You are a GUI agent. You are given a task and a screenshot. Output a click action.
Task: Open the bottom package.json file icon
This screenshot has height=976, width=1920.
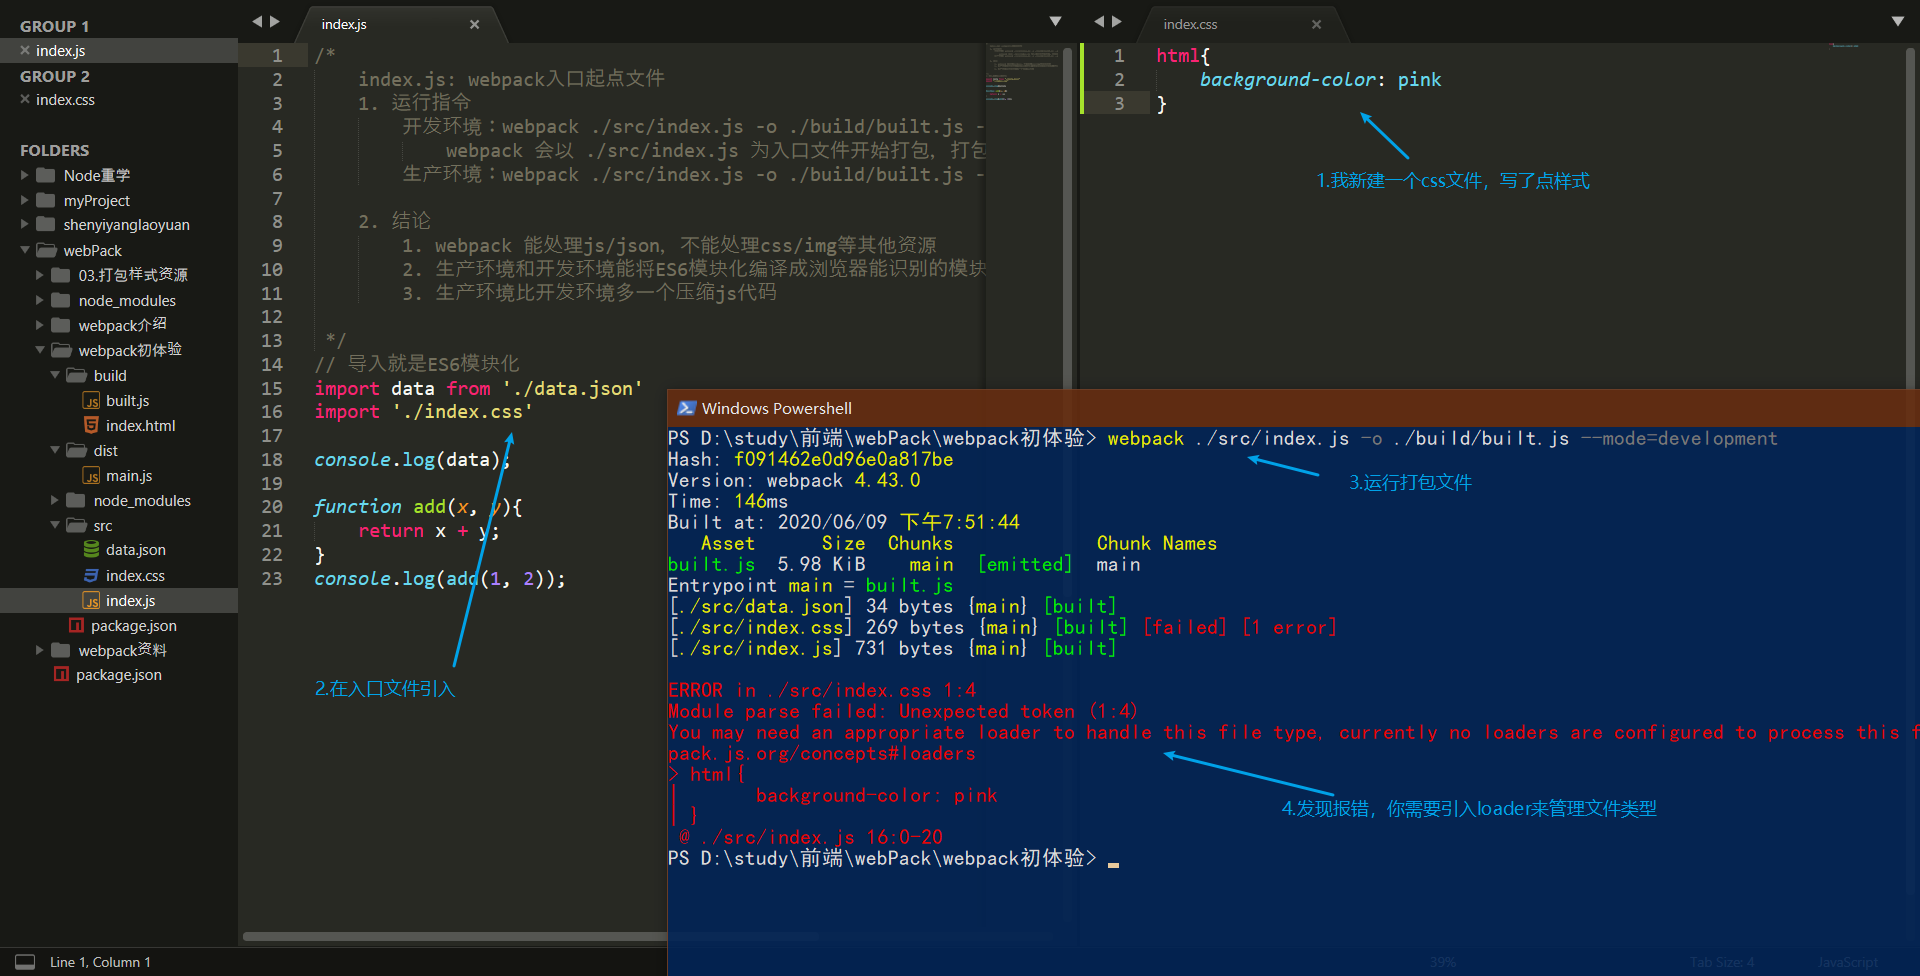(61, 674)
